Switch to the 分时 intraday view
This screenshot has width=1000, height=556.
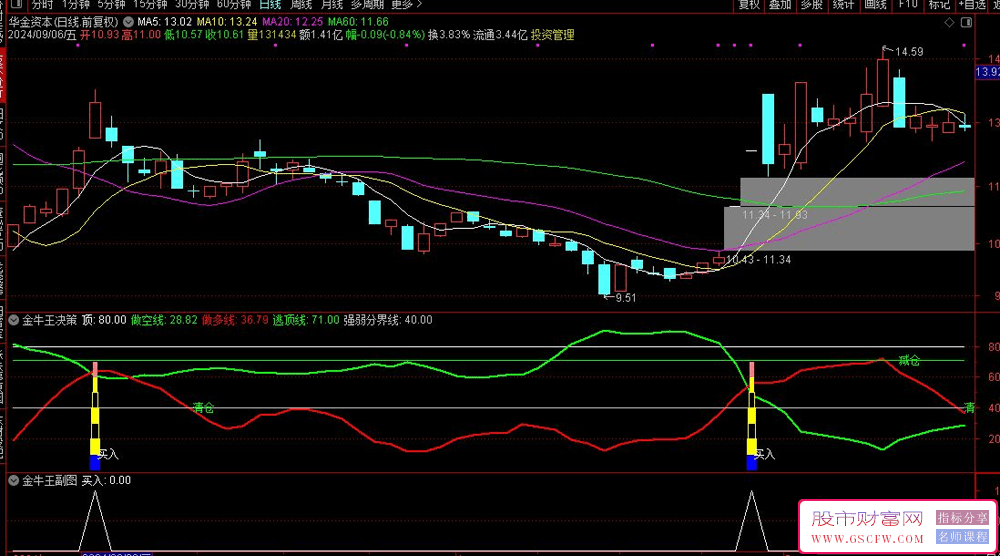pyautogui.click(x=43, y=4)
